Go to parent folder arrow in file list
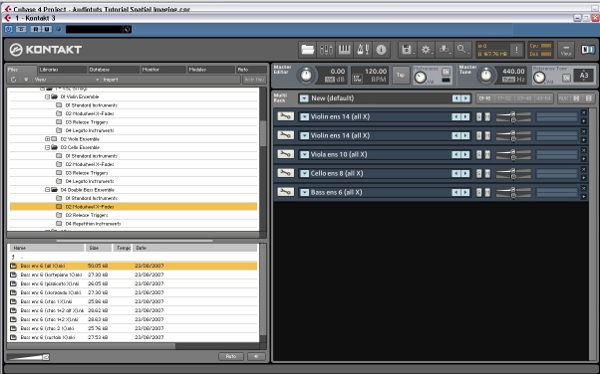600x374 pixels. 14,257
